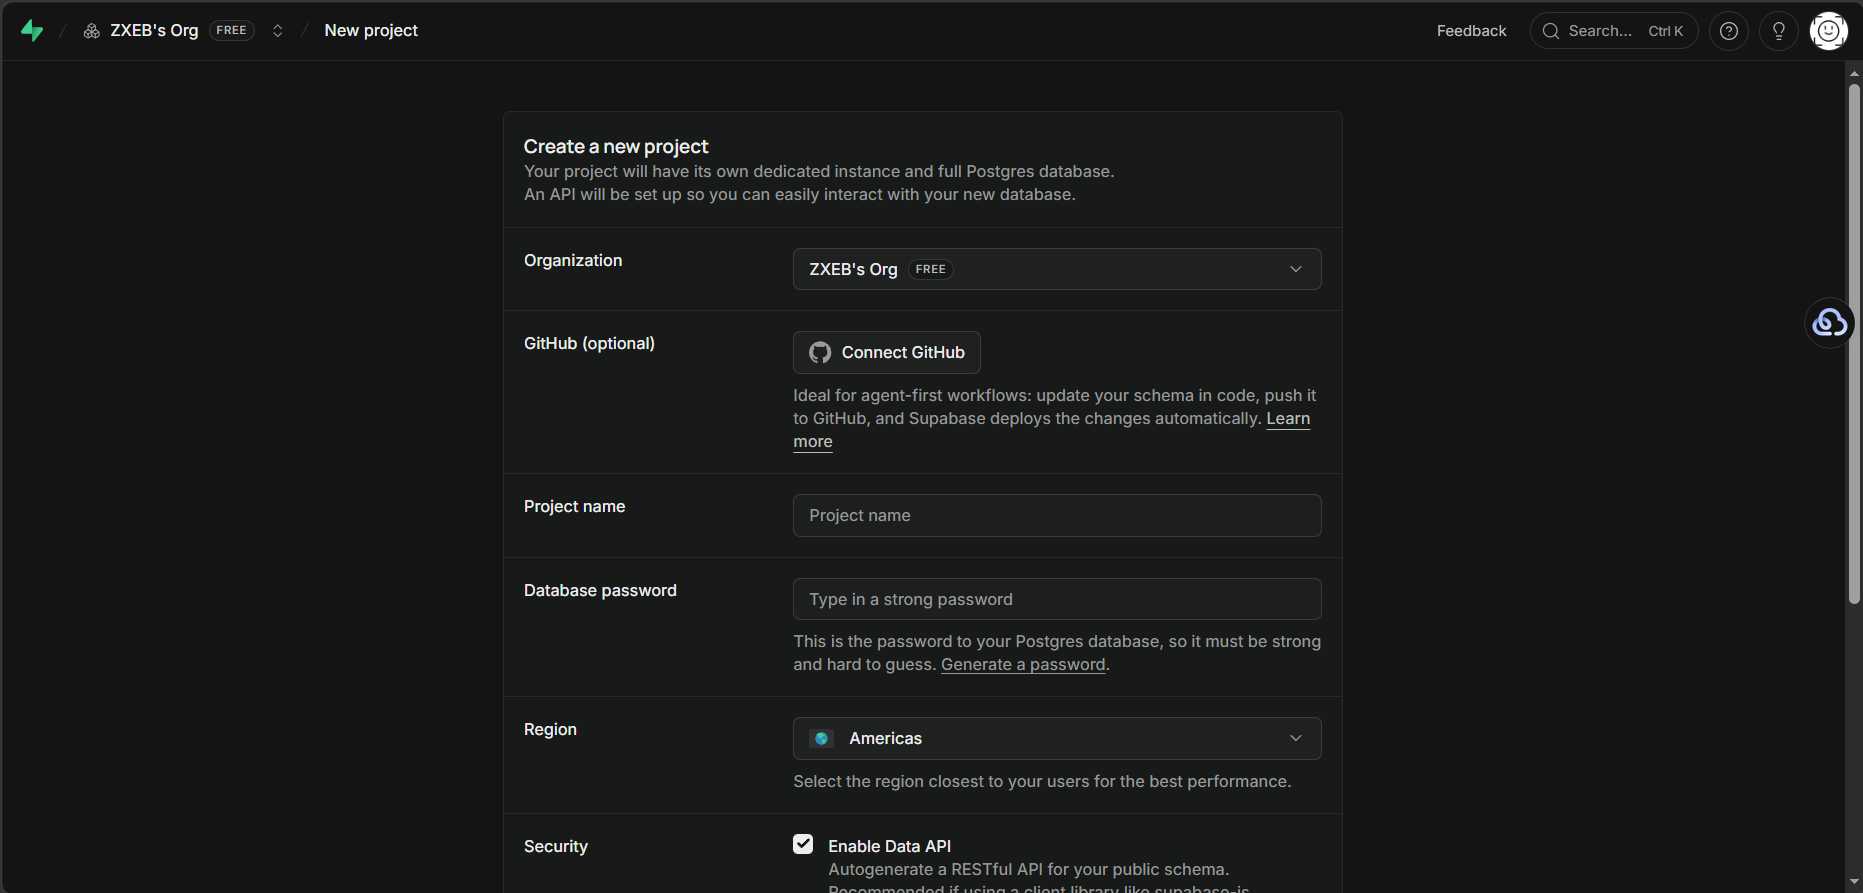Click the page vertical scrollbar
This screenshot has height=893, width=1863.
pos(1854,343)
